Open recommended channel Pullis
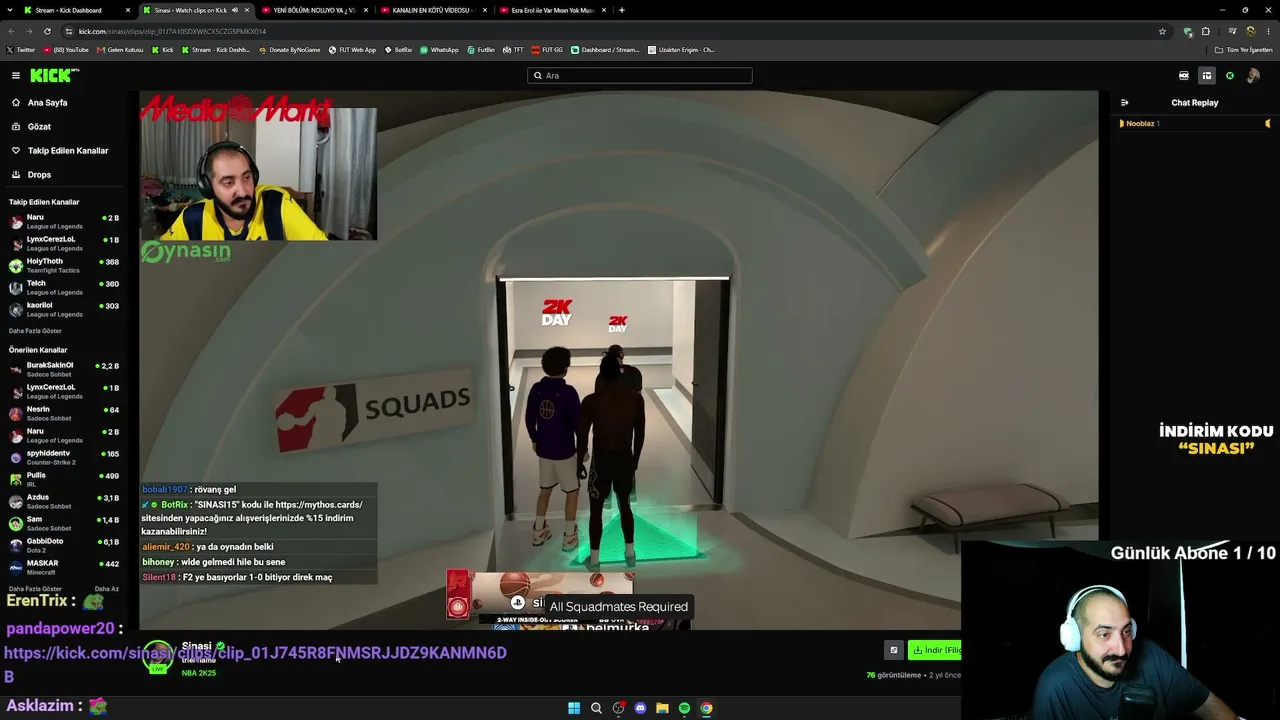The height and width of the screenshot is (720, 1280). click(63, 479)
